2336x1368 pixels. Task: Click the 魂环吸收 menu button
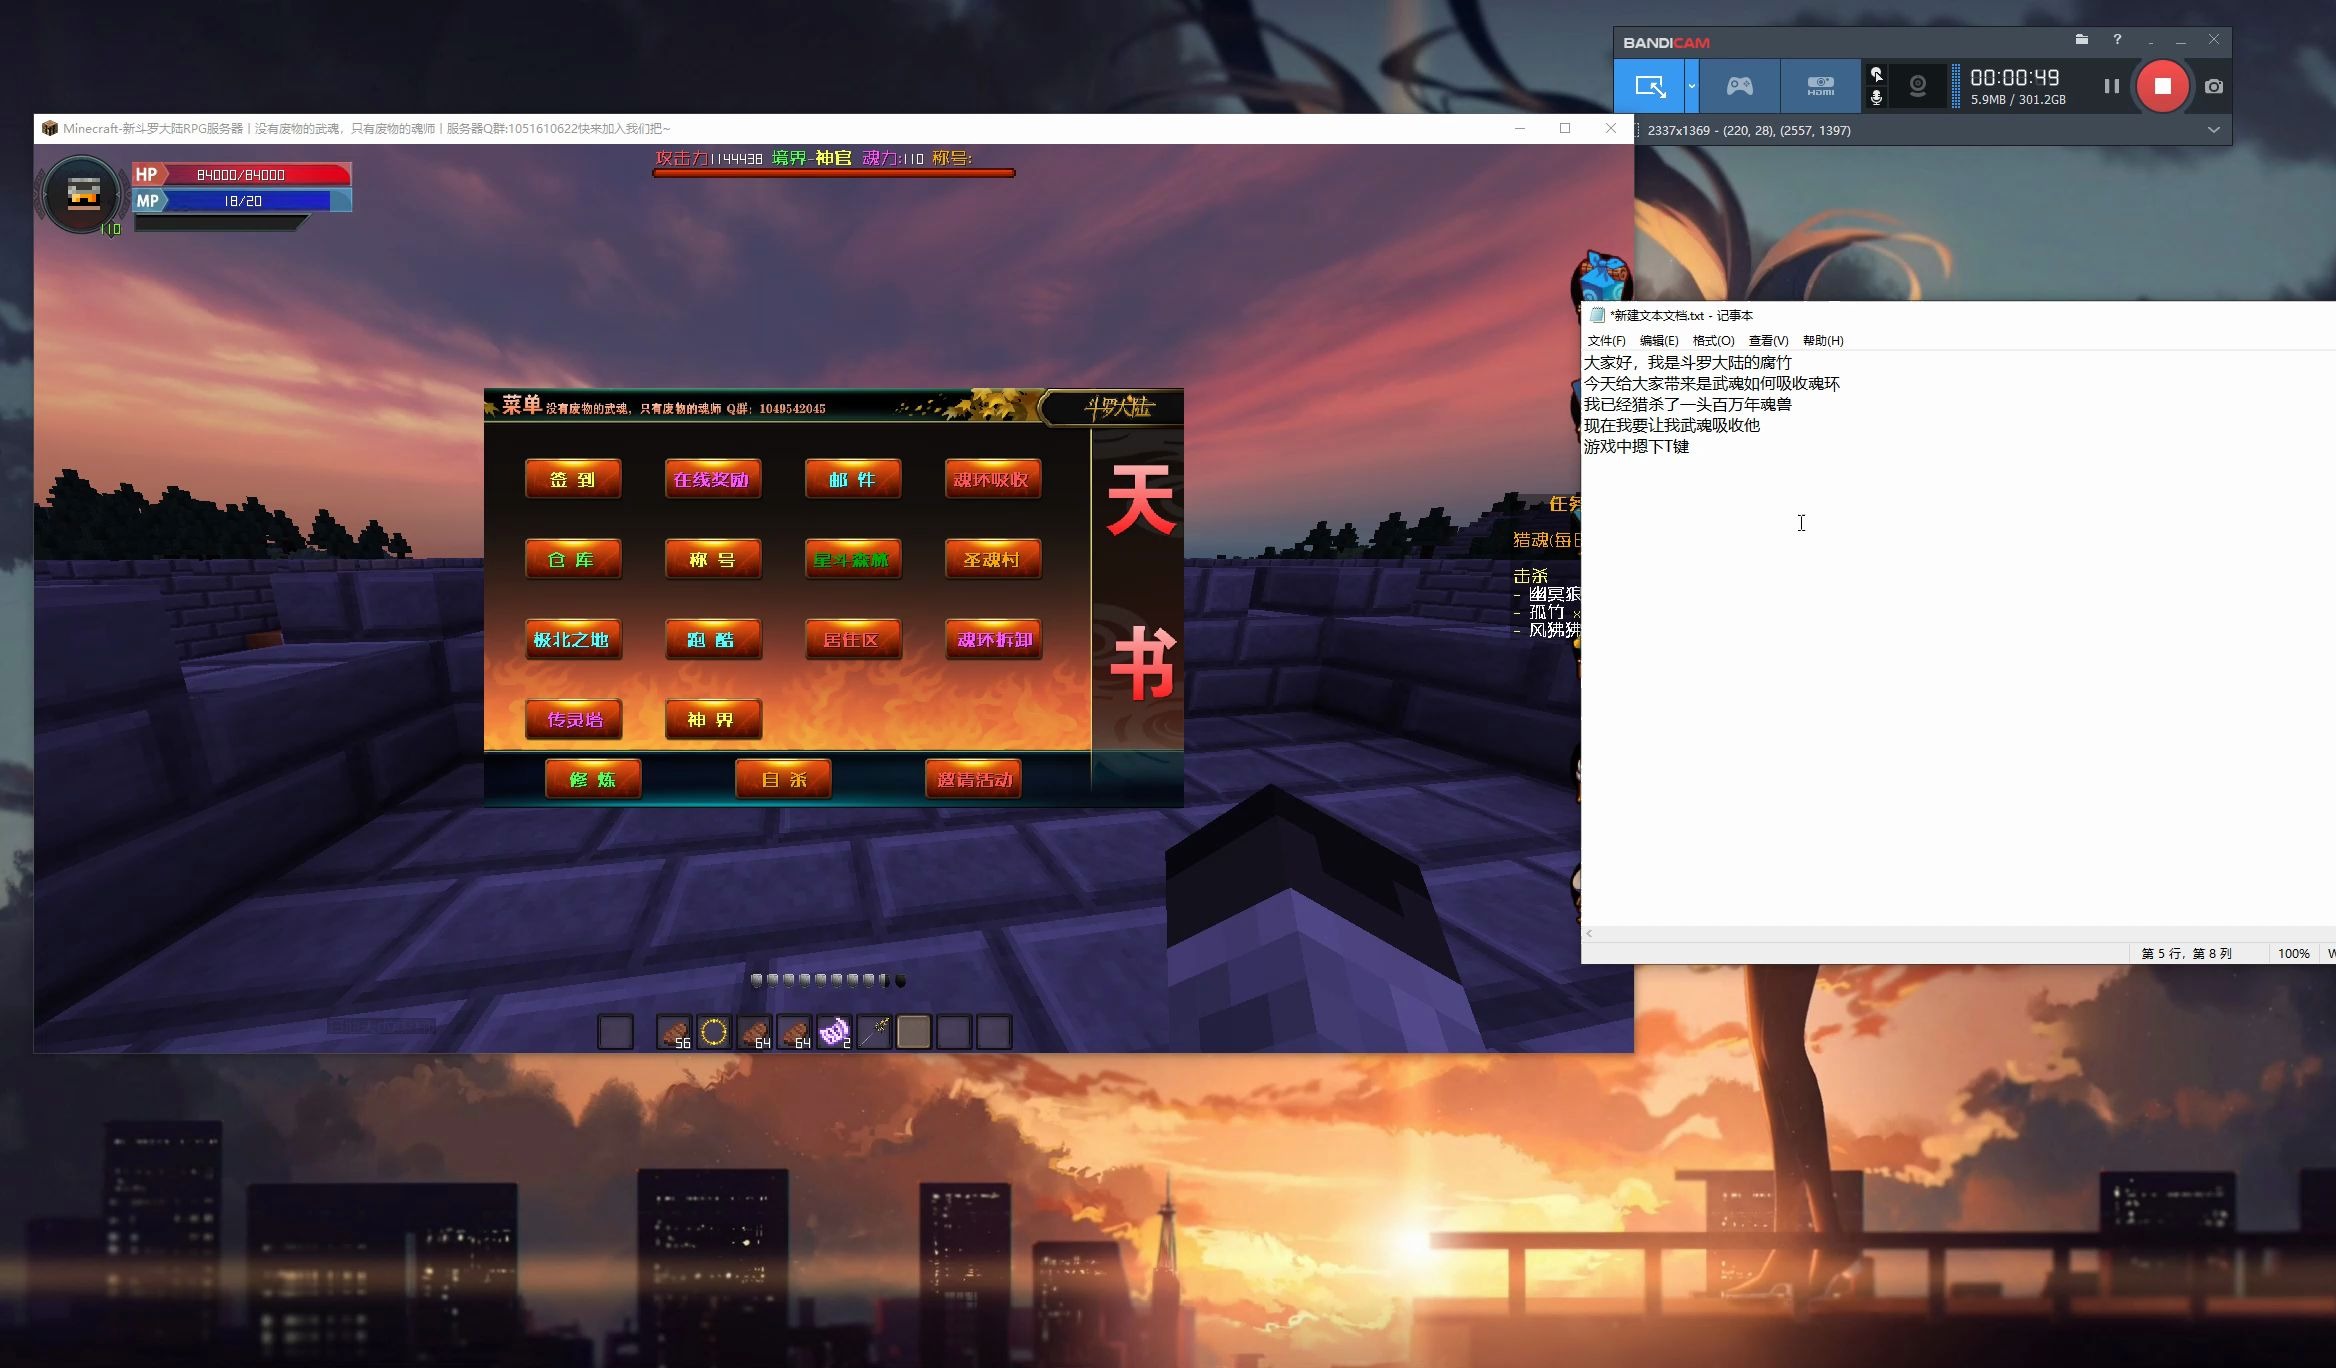[992, 480]
